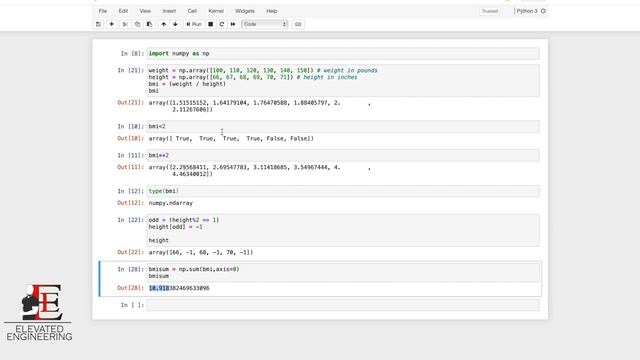Screen dimensions: 640x360
Task: Click the Python 3 kernel name
Action: (x=527, y=11)
